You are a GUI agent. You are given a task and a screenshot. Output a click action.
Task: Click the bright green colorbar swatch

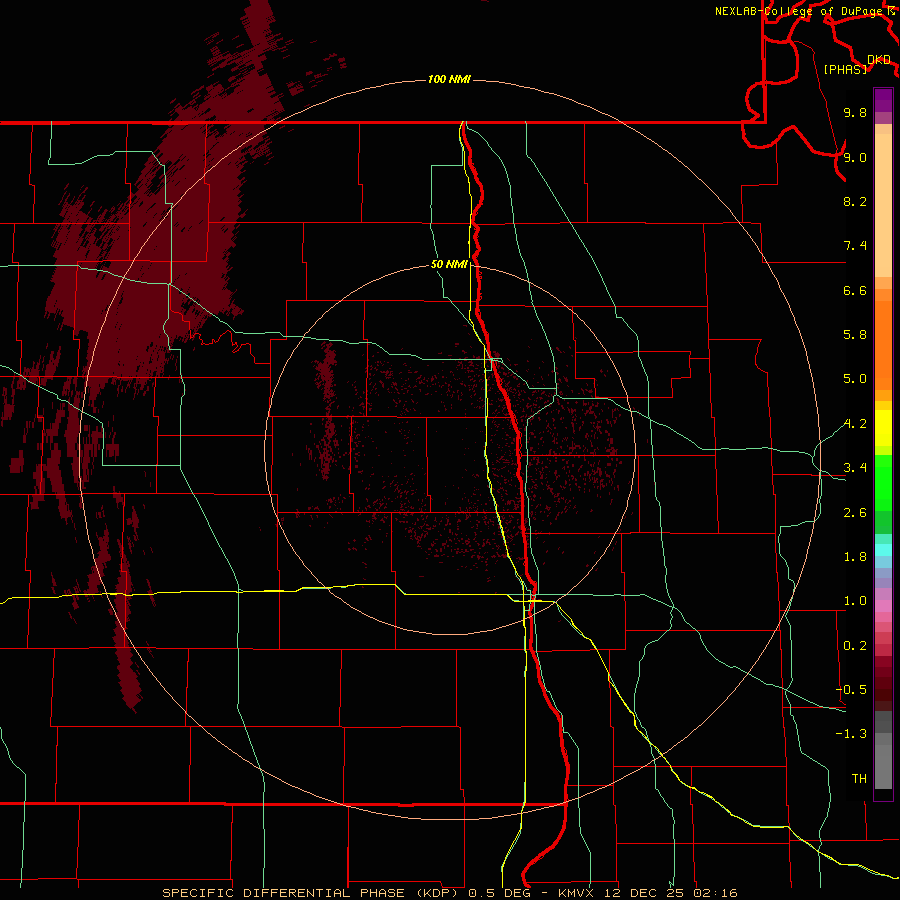pyautogui.click(x=883, y=482)
